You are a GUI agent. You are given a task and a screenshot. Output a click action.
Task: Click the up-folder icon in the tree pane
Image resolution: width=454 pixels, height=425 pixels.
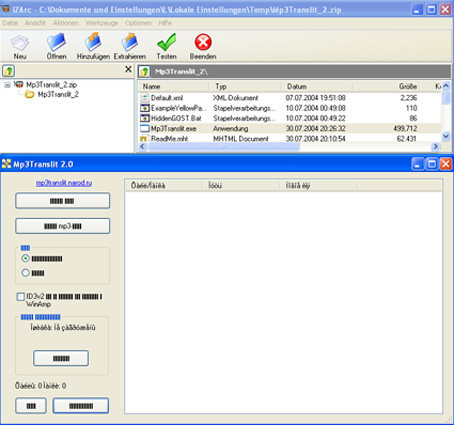point(8,71)
